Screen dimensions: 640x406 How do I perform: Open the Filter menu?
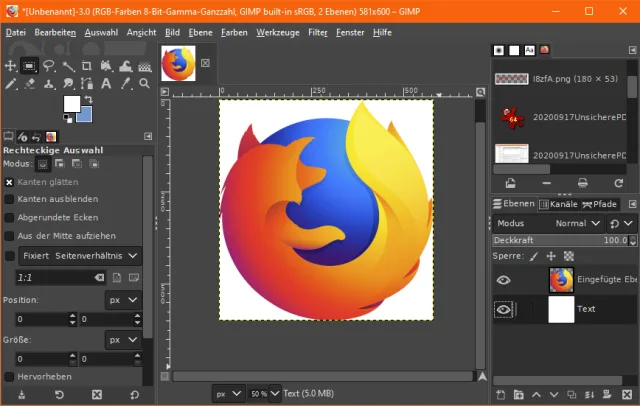[318, 32]
